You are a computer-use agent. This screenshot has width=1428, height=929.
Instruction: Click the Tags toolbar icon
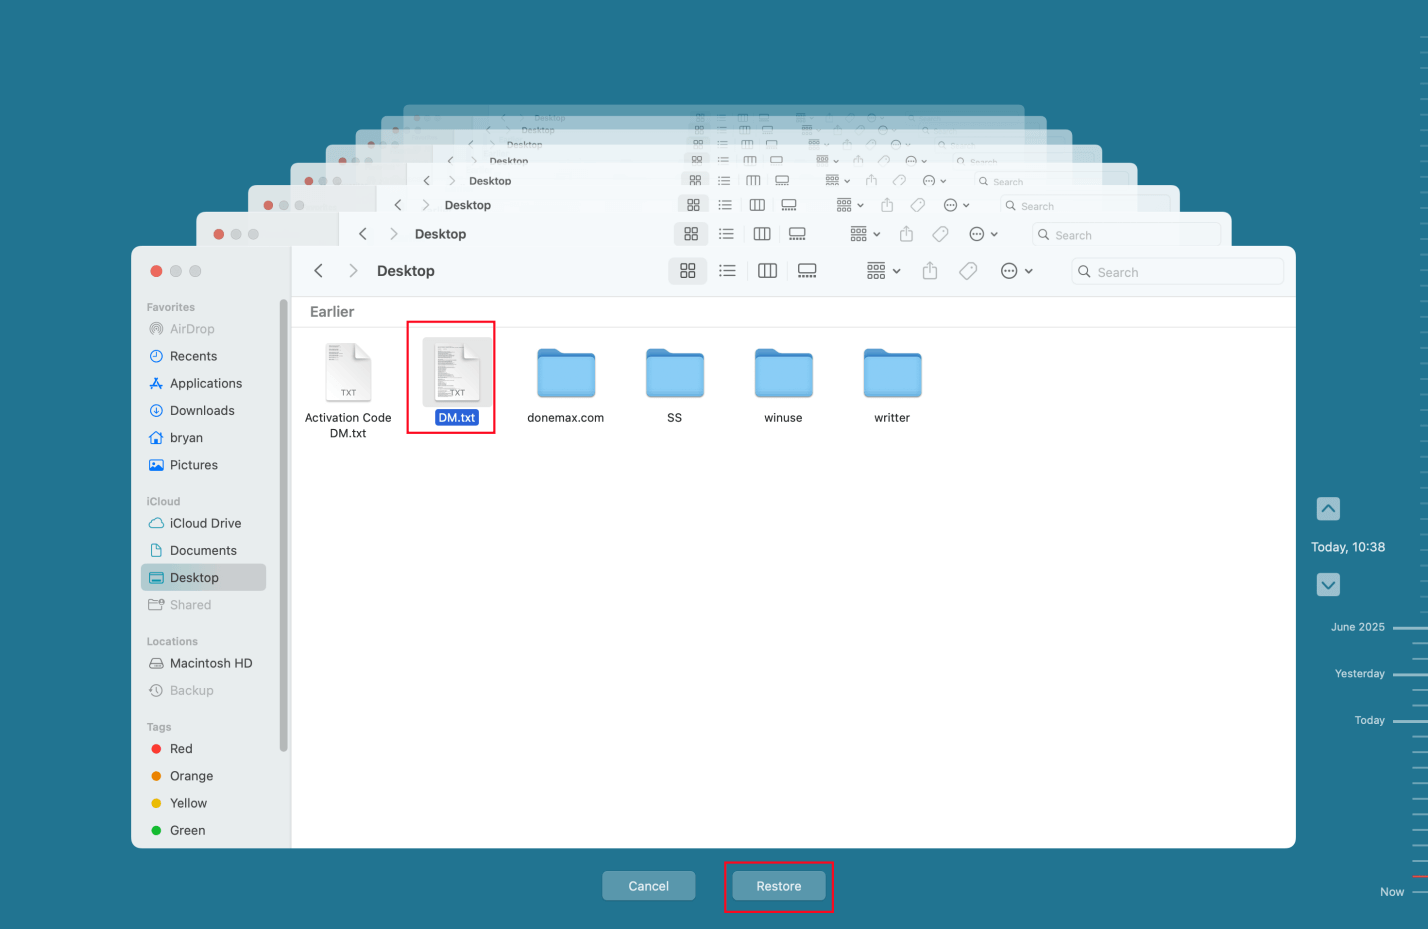(x=967, y=270)
